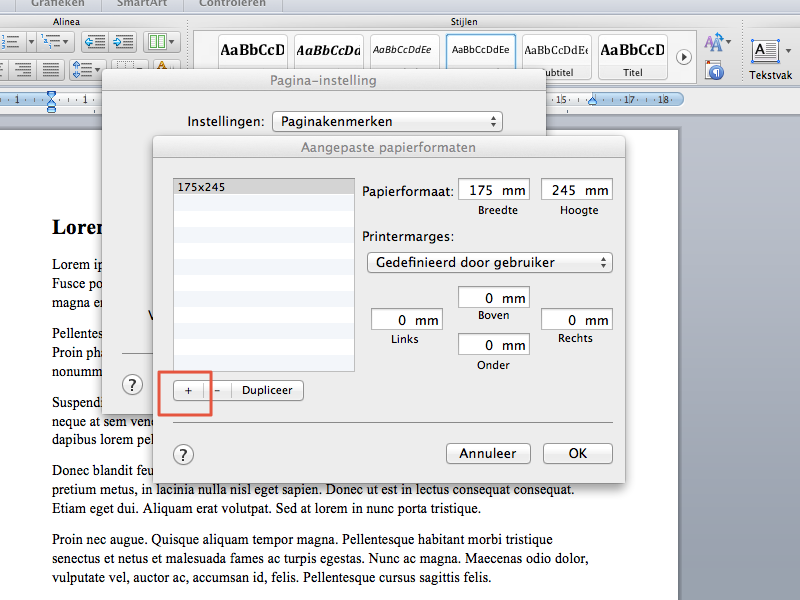Open the Tekstvak dropdown arrow

[788, 51]
